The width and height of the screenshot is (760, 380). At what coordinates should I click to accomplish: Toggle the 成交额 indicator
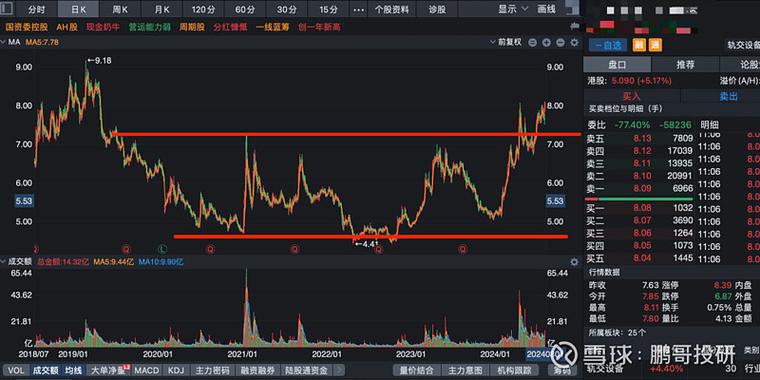tap(46, 370)
